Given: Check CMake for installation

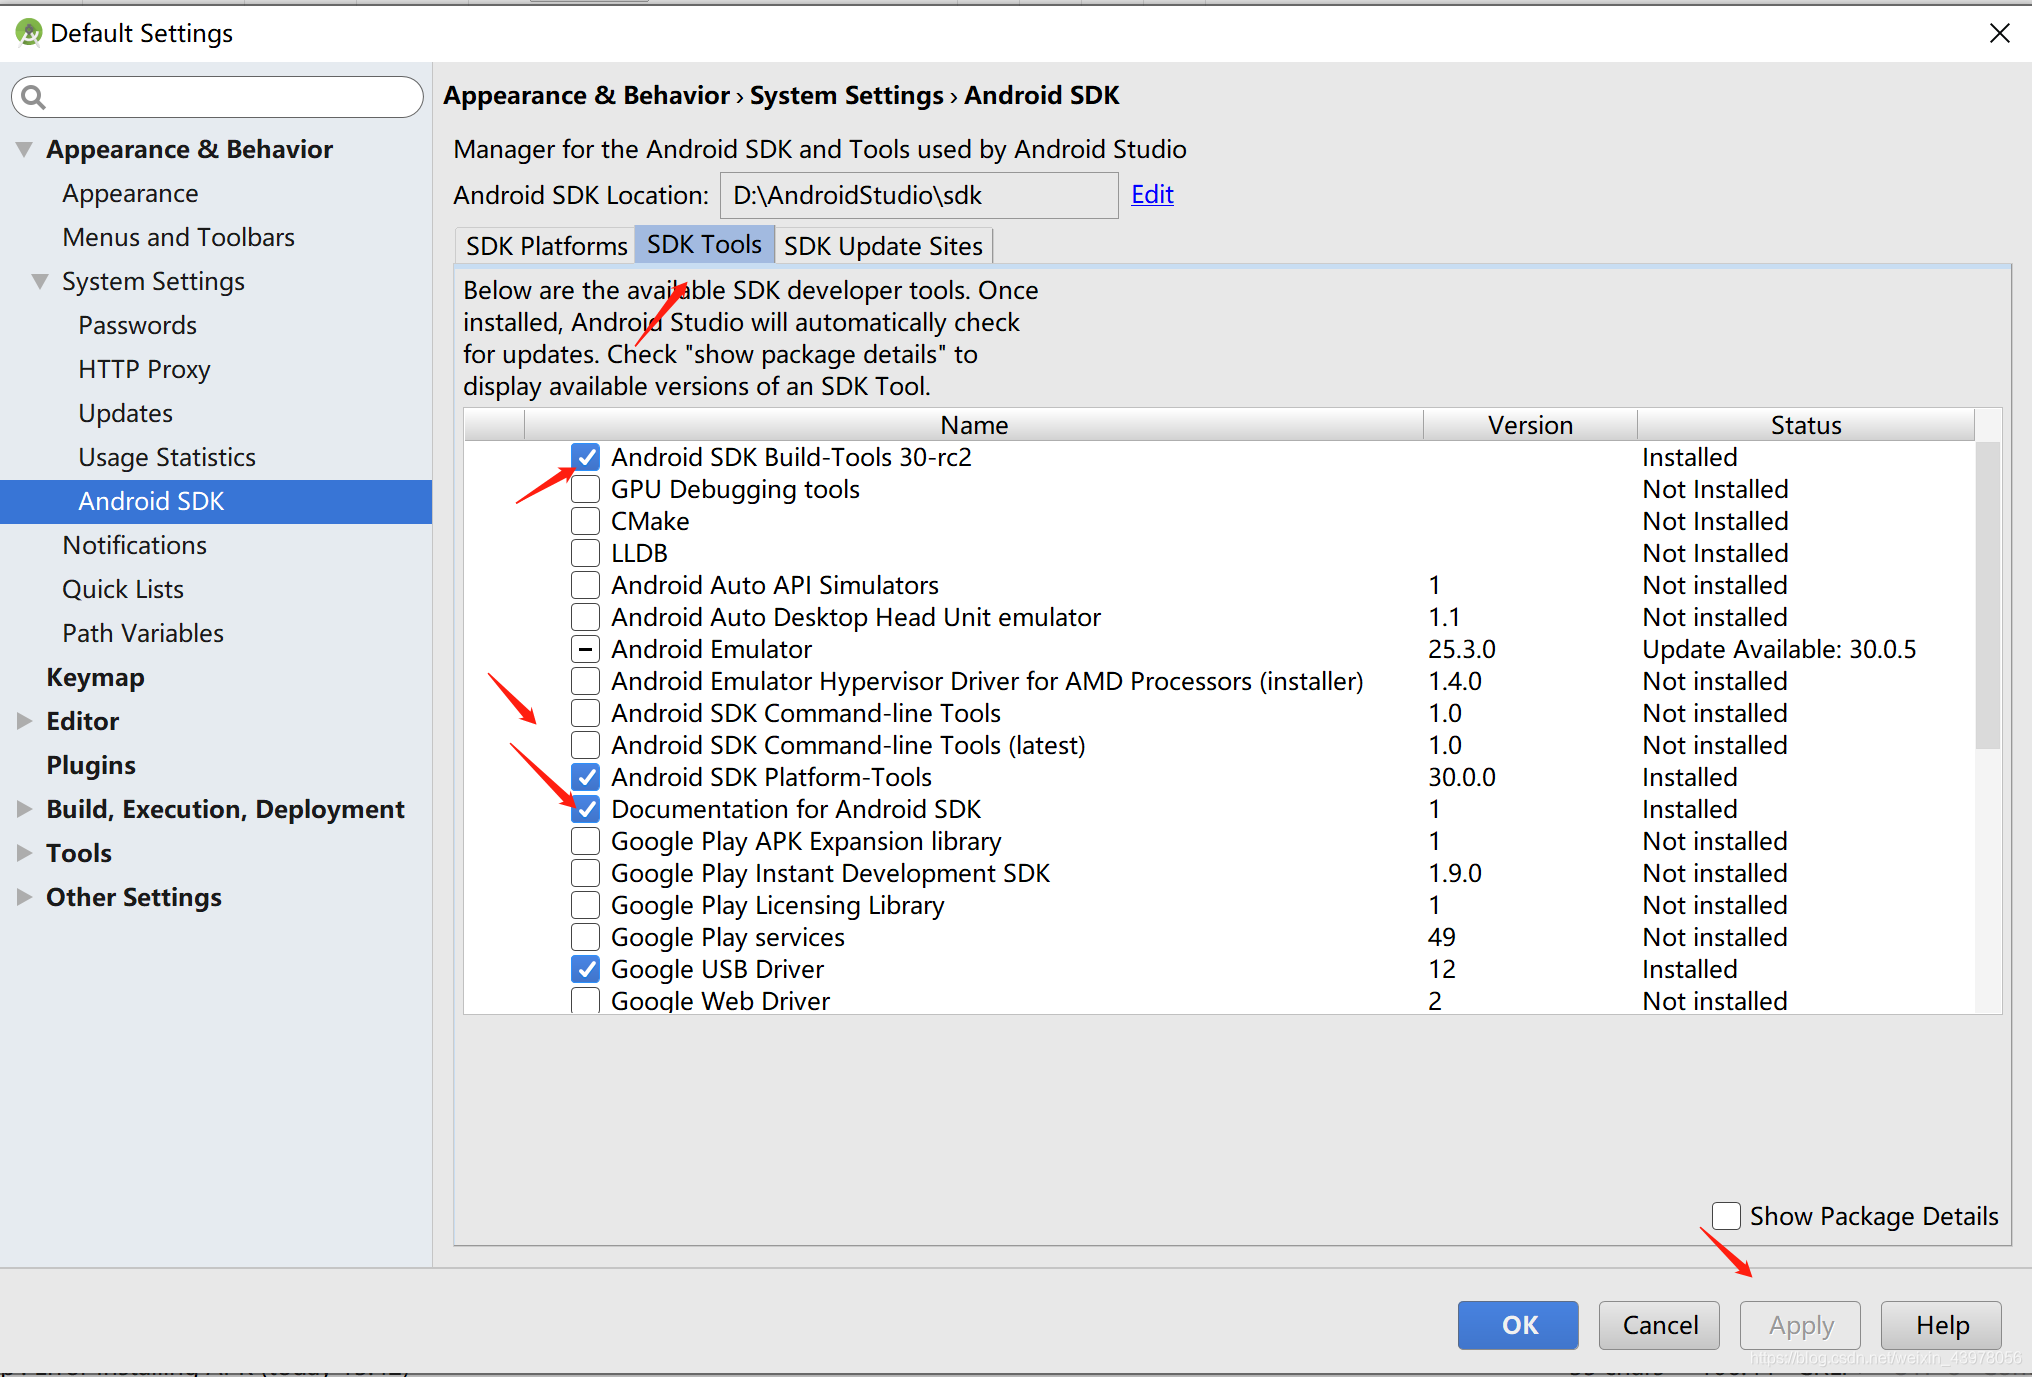Looking at the screenshot, I should [585, 520].
